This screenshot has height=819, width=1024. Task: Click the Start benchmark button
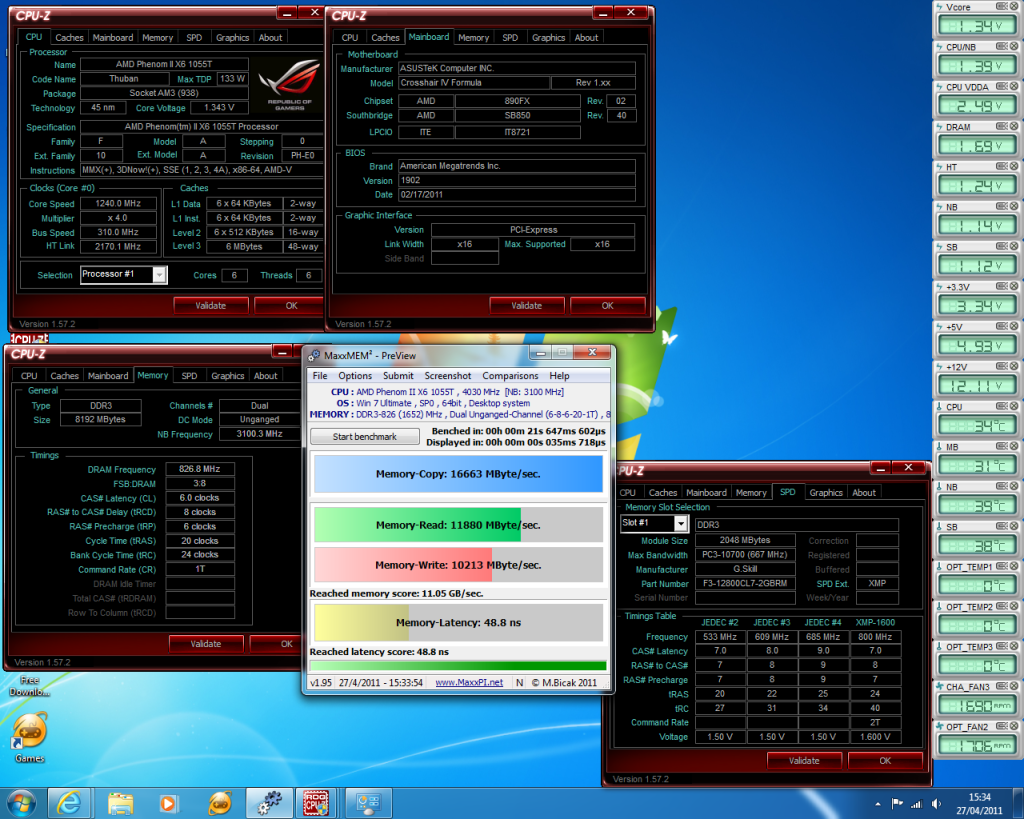(364, 436)
